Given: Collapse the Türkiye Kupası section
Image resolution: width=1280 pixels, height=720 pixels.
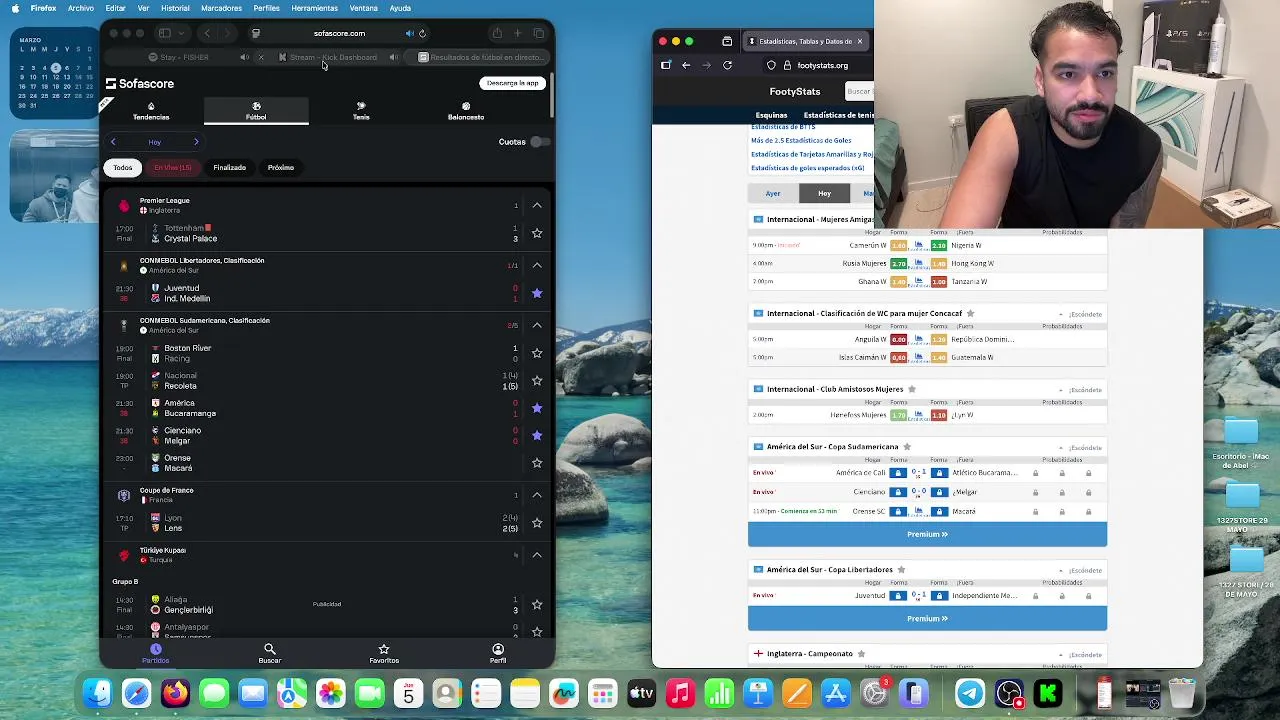Looking at the screenshot, I should tap(537, 555).
